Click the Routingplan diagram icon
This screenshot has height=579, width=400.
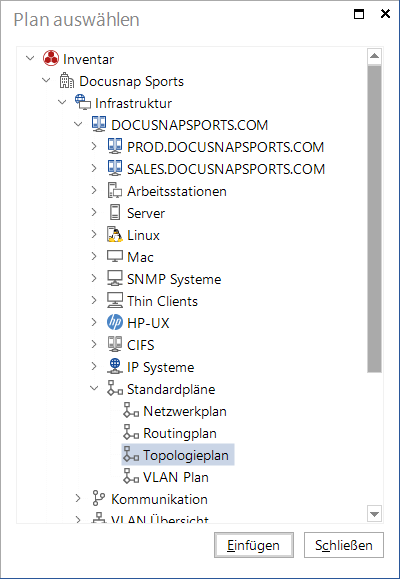click(x=131, y=432)
